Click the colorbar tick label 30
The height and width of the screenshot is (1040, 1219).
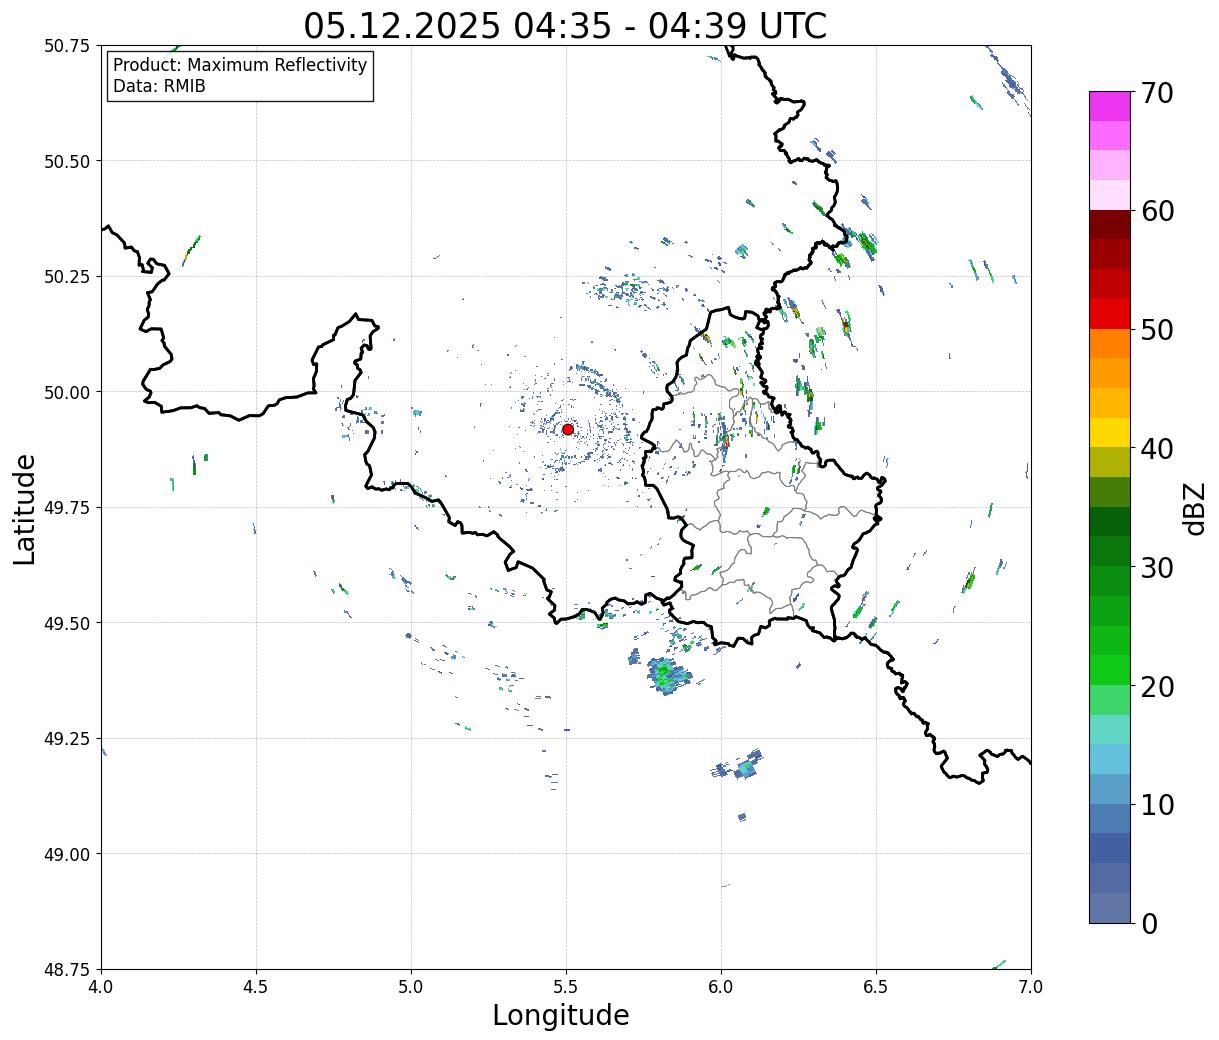pos(1157,568)
